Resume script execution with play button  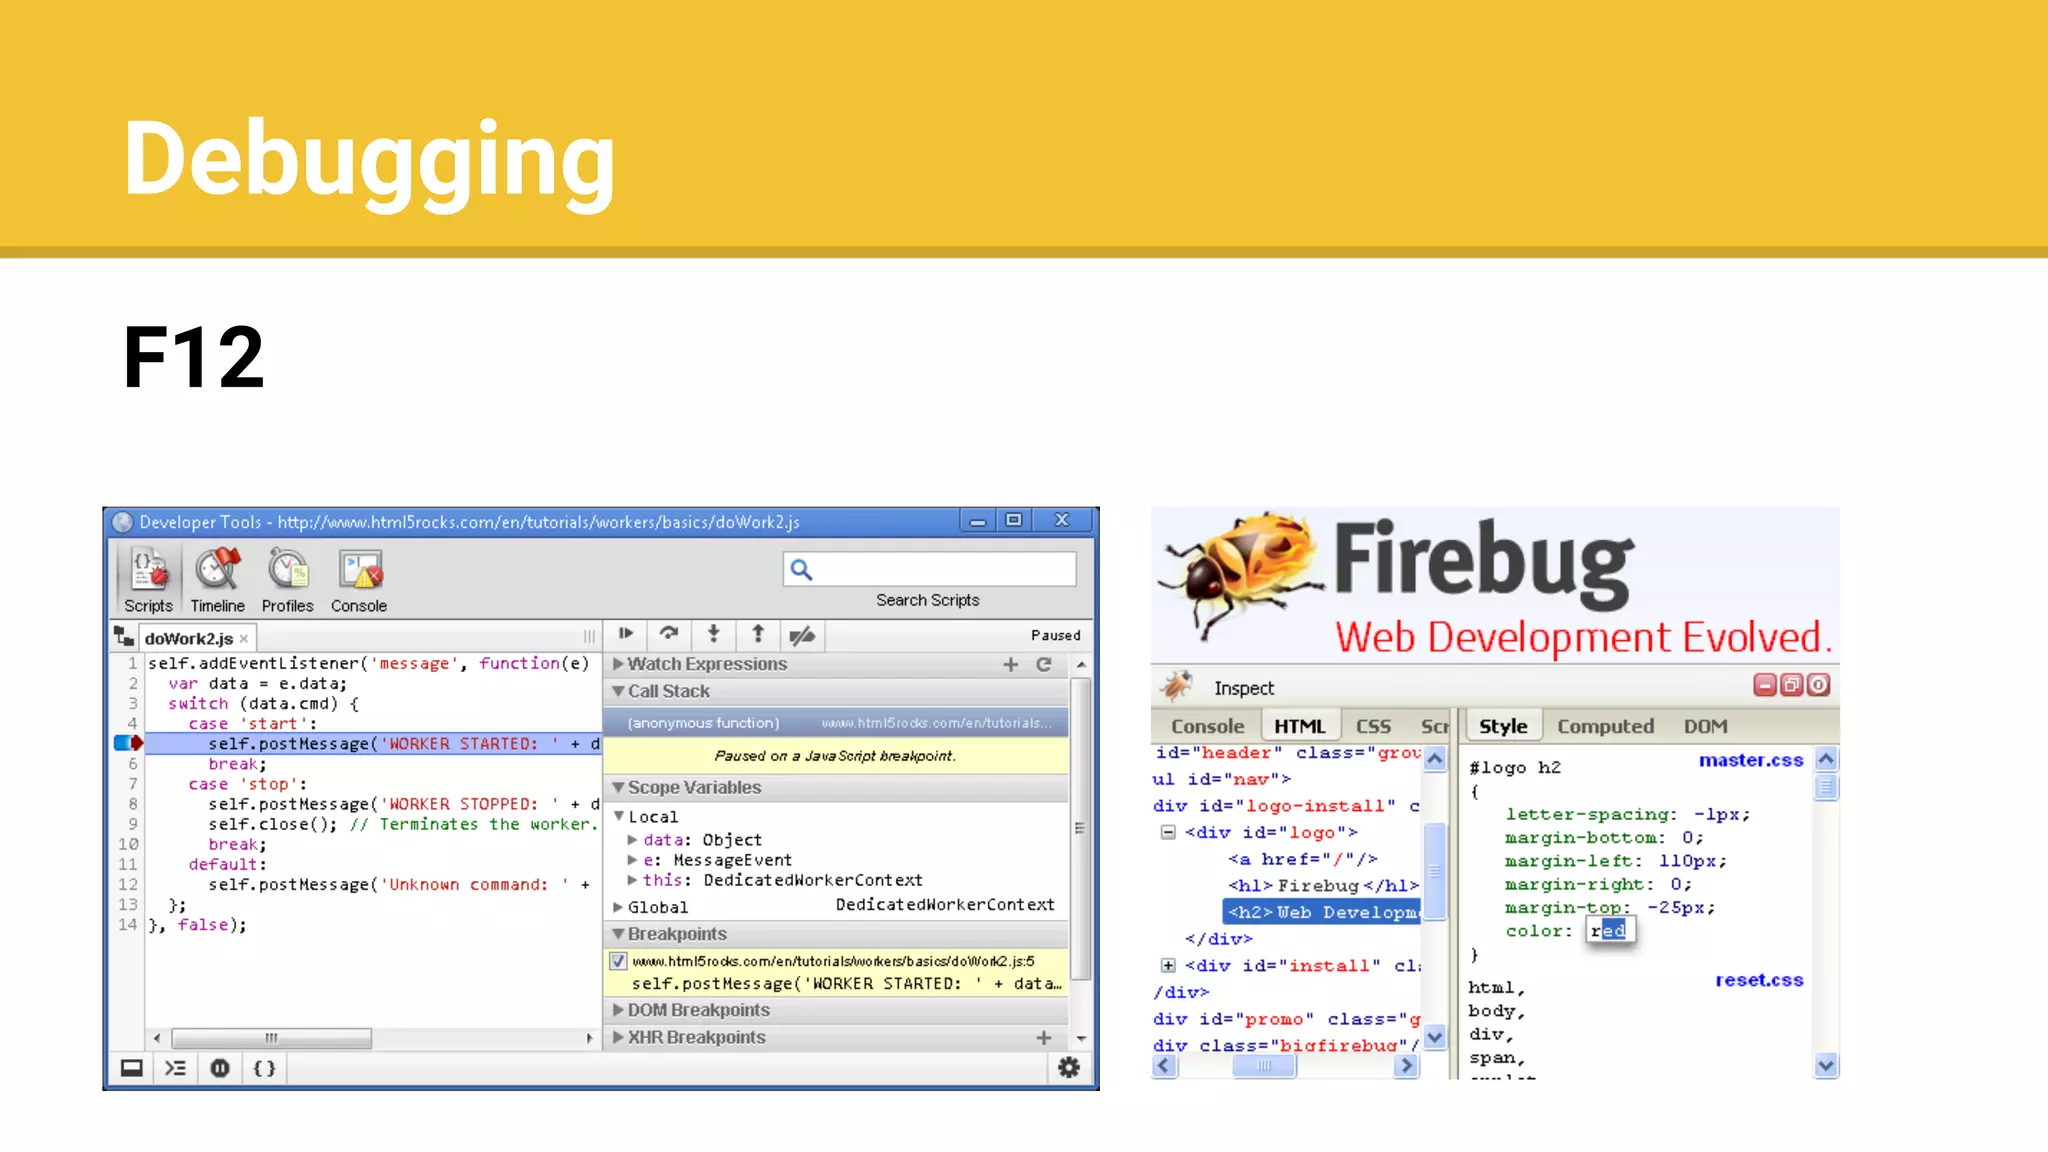pos(626,634)
